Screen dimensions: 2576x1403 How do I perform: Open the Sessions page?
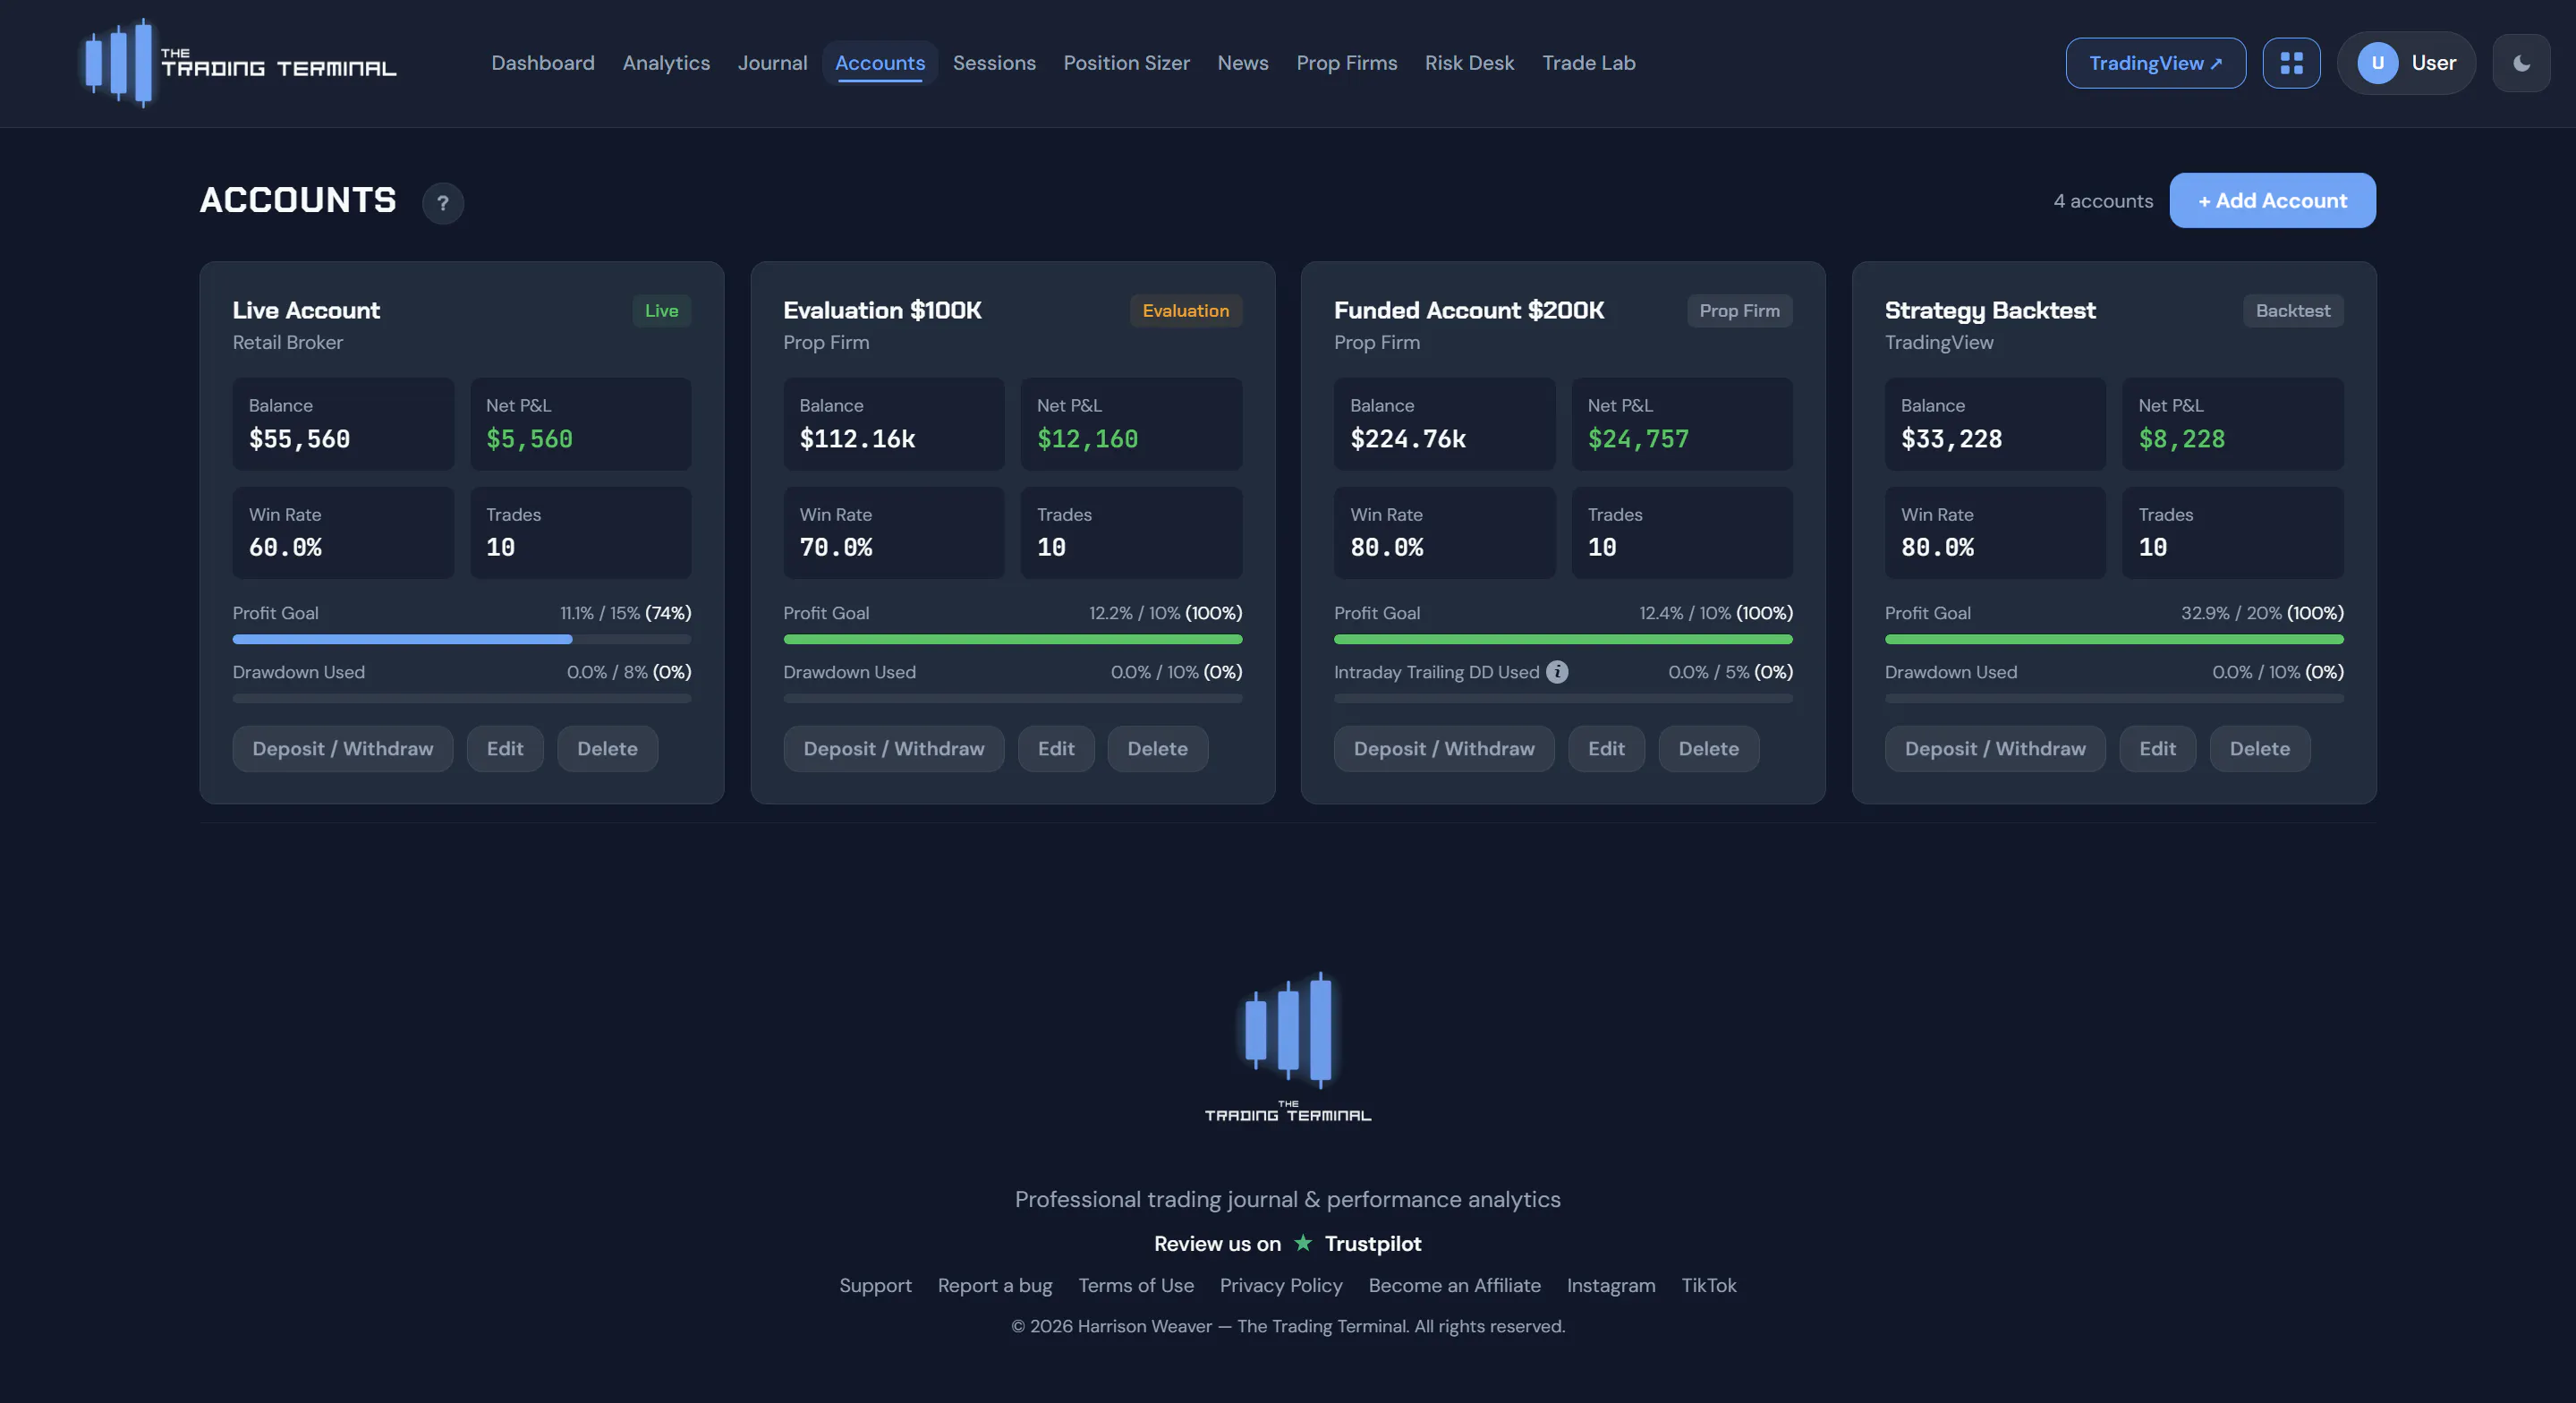tap(994, 63)
